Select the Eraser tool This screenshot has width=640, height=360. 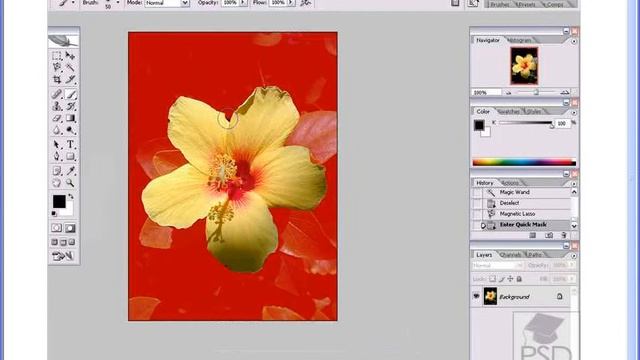(x=57, y=118)
